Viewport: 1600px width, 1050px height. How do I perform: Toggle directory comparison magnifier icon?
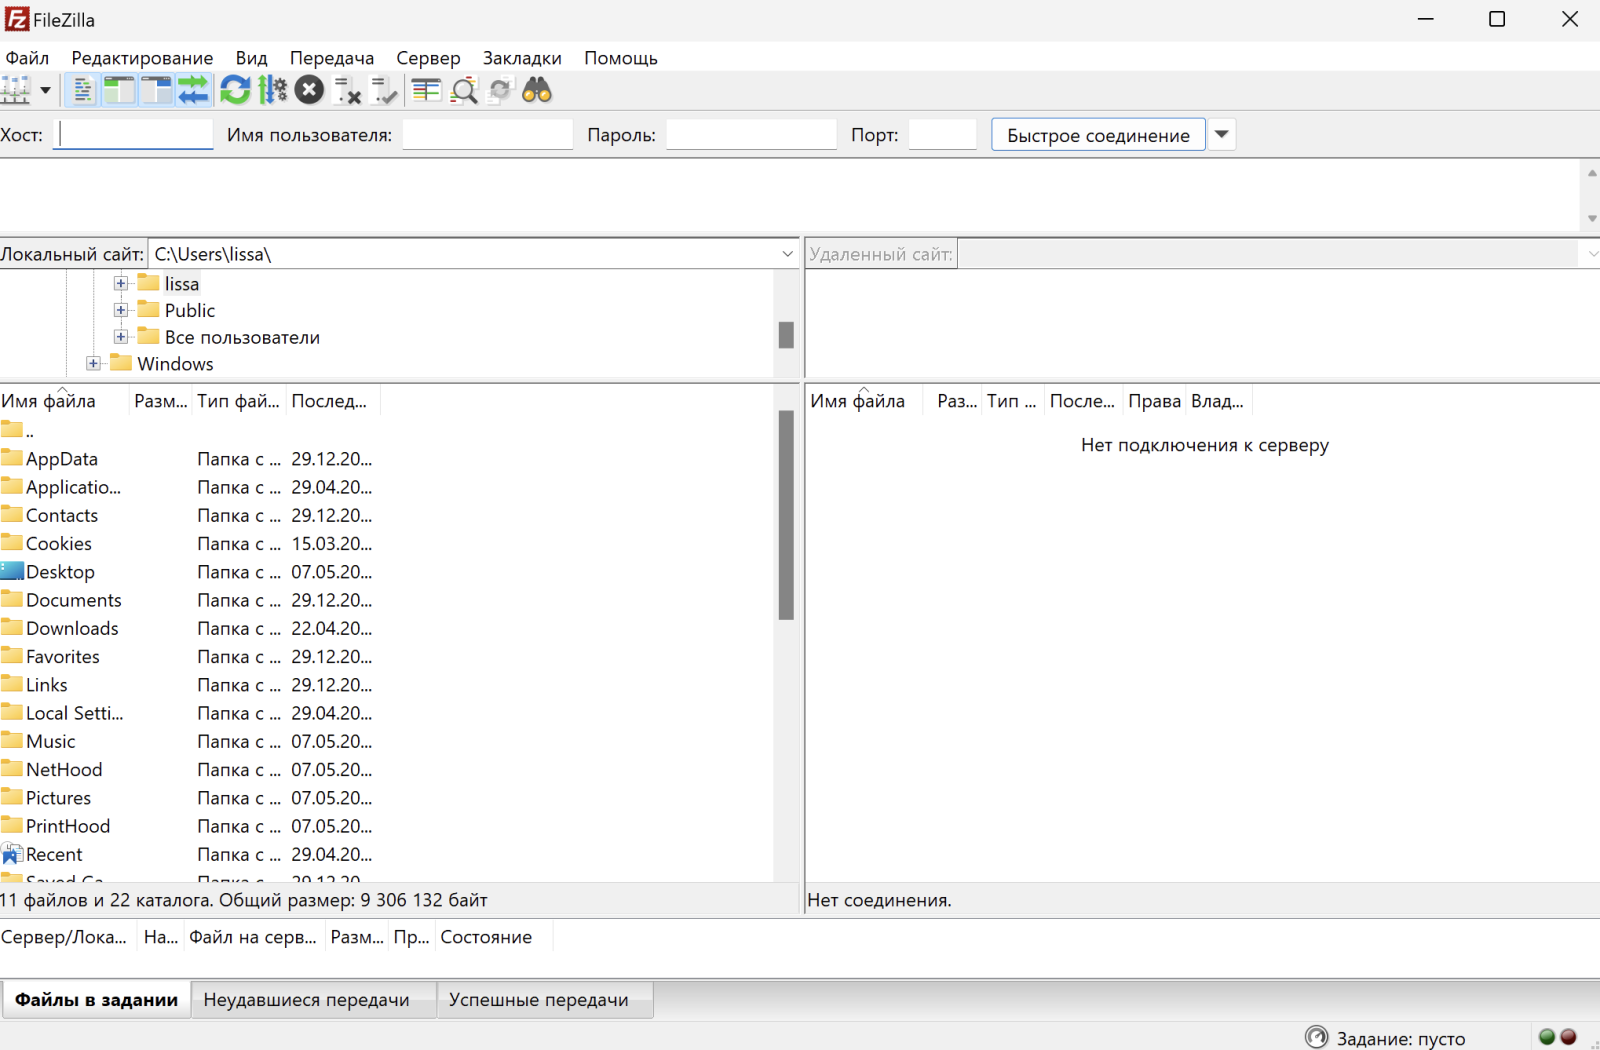464,90
